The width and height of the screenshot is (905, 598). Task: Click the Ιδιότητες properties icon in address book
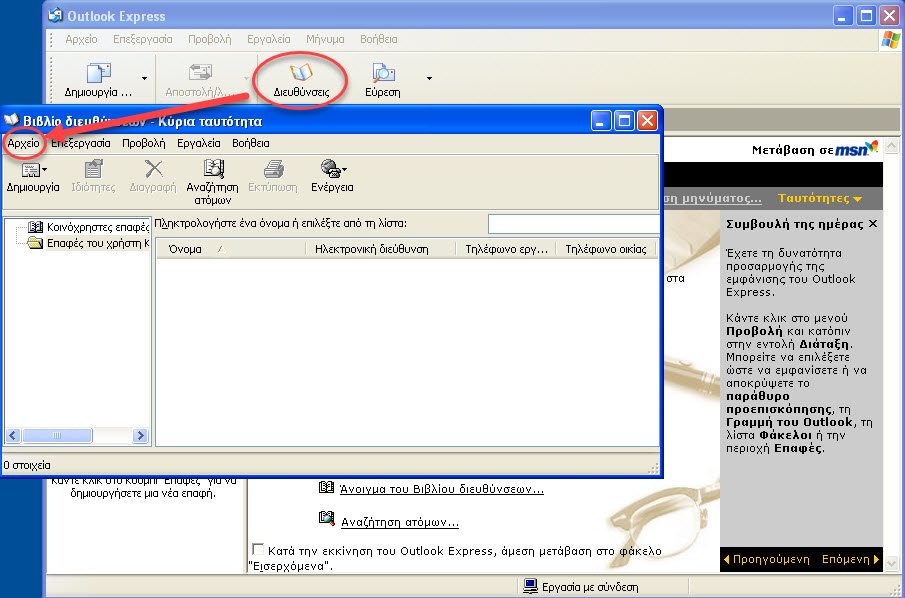[93, 169]
